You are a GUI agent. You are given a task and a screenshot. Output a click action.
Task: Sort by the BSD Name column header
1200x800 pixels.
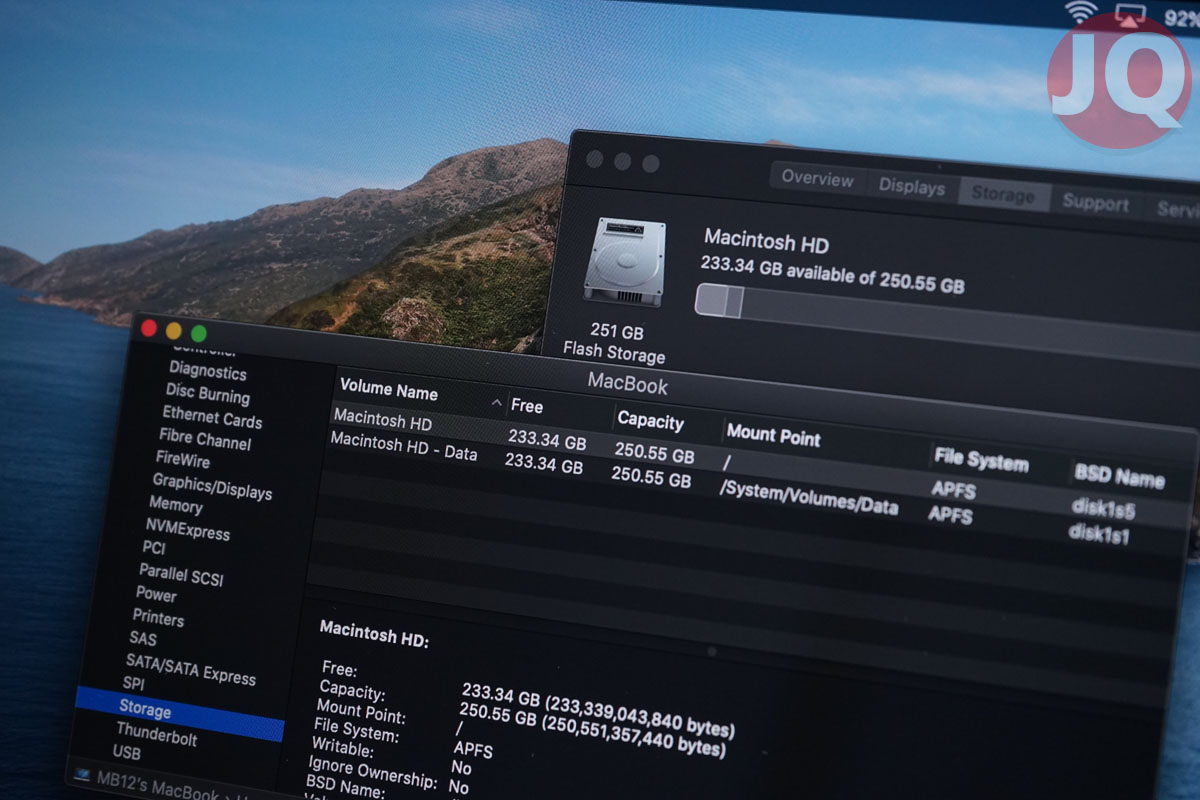[1119, 474]
